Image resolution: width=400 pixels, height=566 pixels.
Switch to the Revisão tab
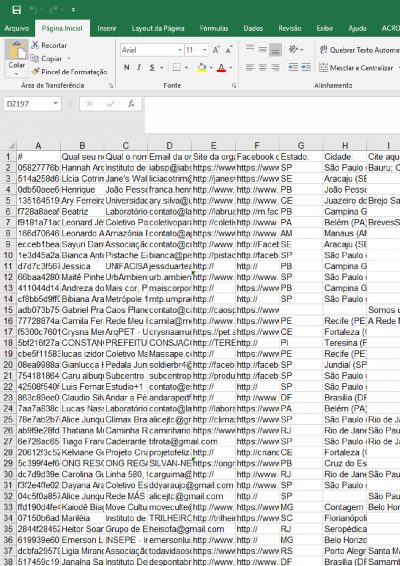[290, 28]
